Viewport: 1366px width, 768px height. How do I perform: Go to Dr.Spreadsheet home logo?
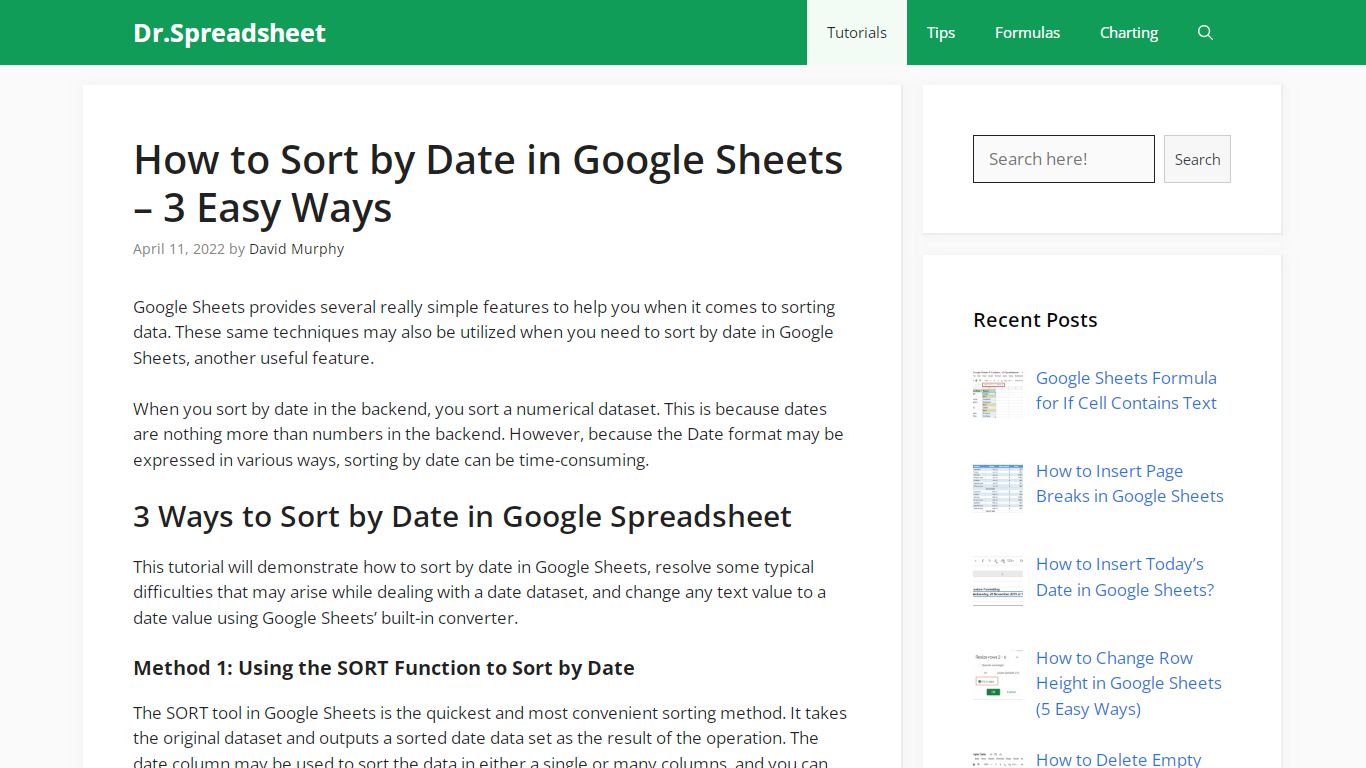click(x=229, y=33)
